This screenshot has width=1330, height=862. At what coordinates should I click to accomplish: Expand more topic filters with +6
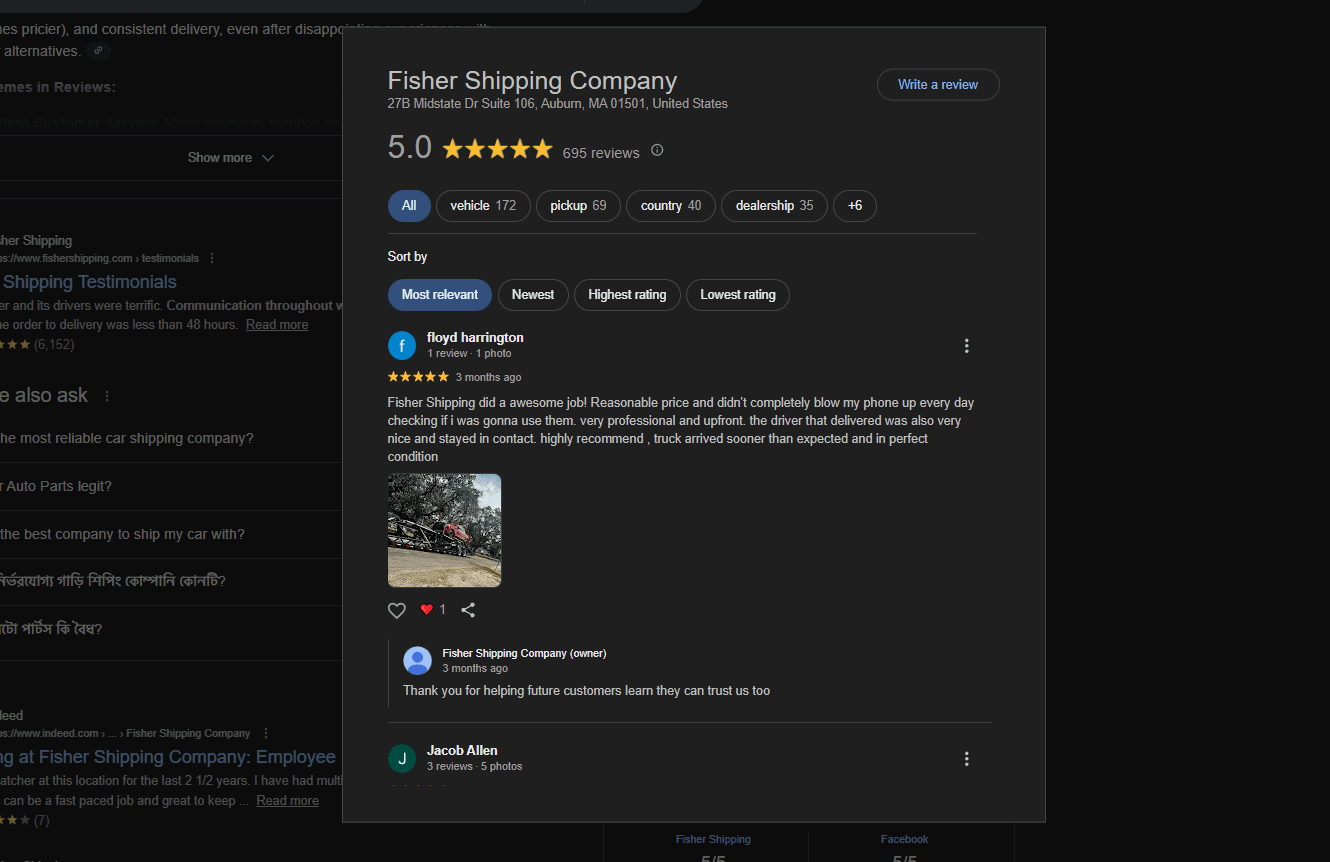pyautogui.click(x=854, y=206)
